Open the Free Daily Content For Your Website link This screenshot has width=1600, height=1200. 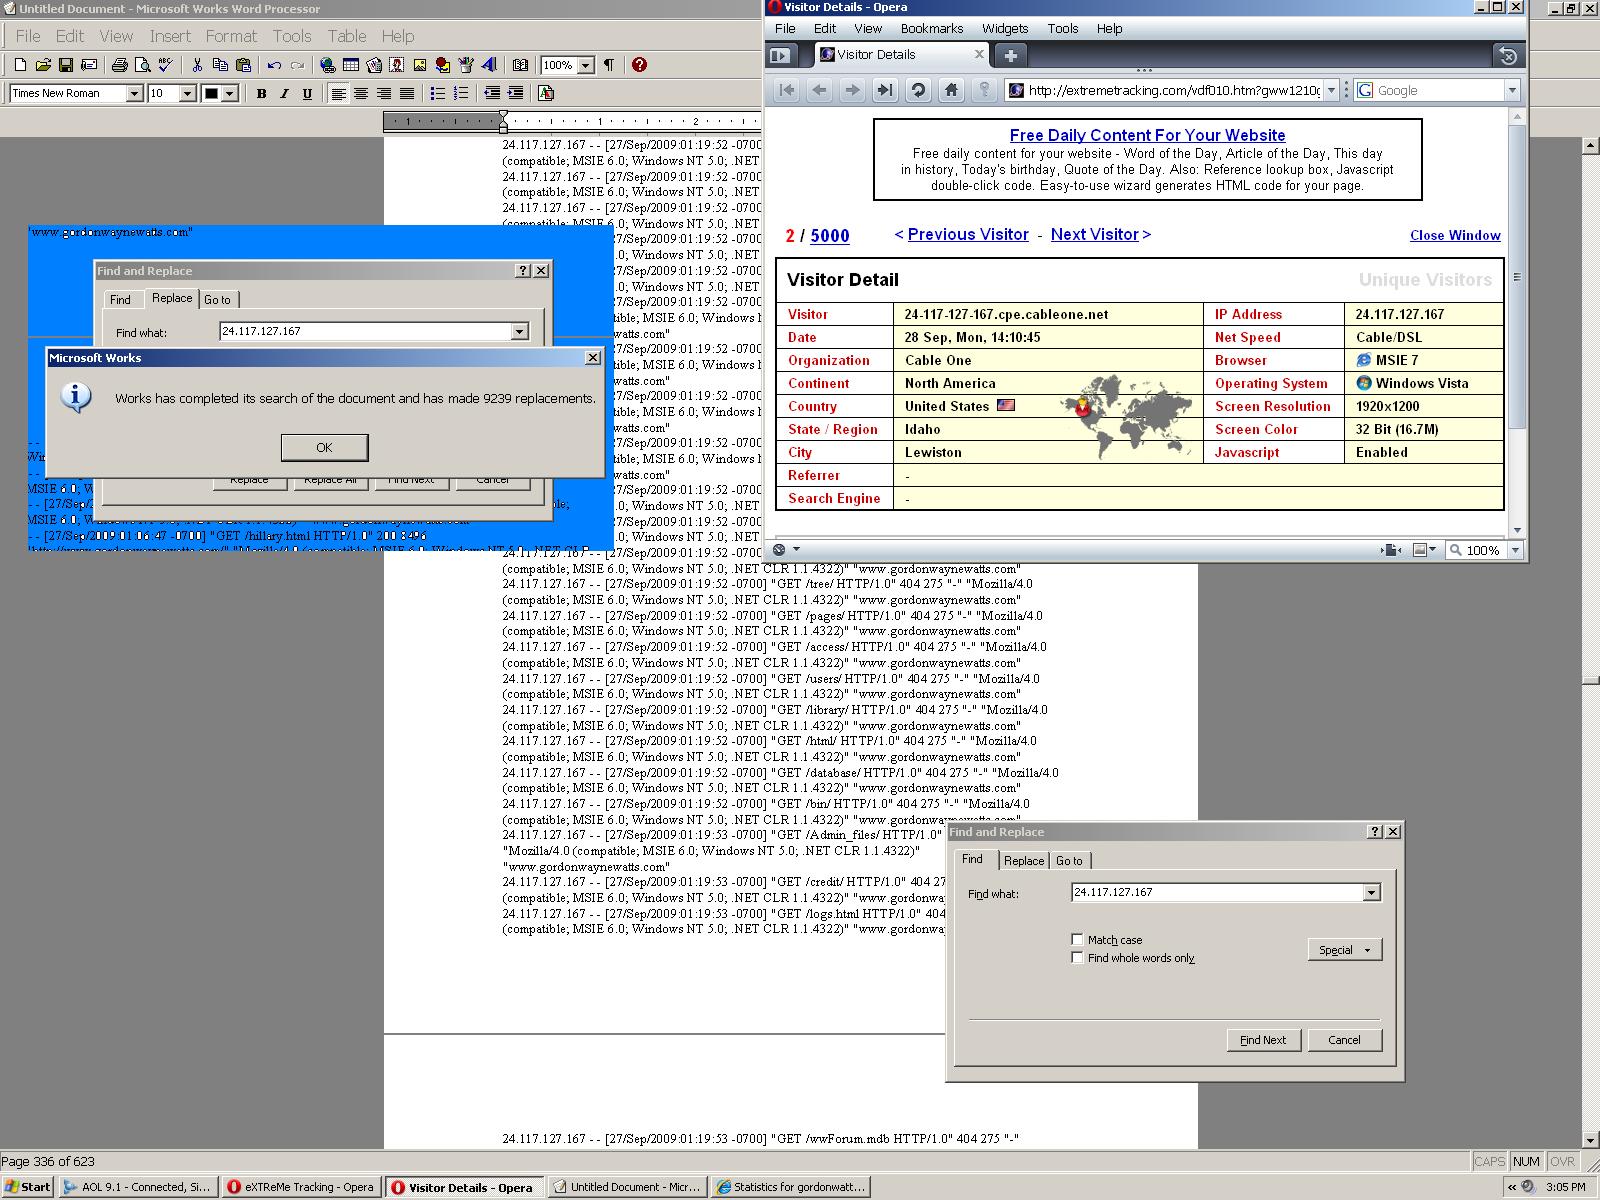point(1147,135)
